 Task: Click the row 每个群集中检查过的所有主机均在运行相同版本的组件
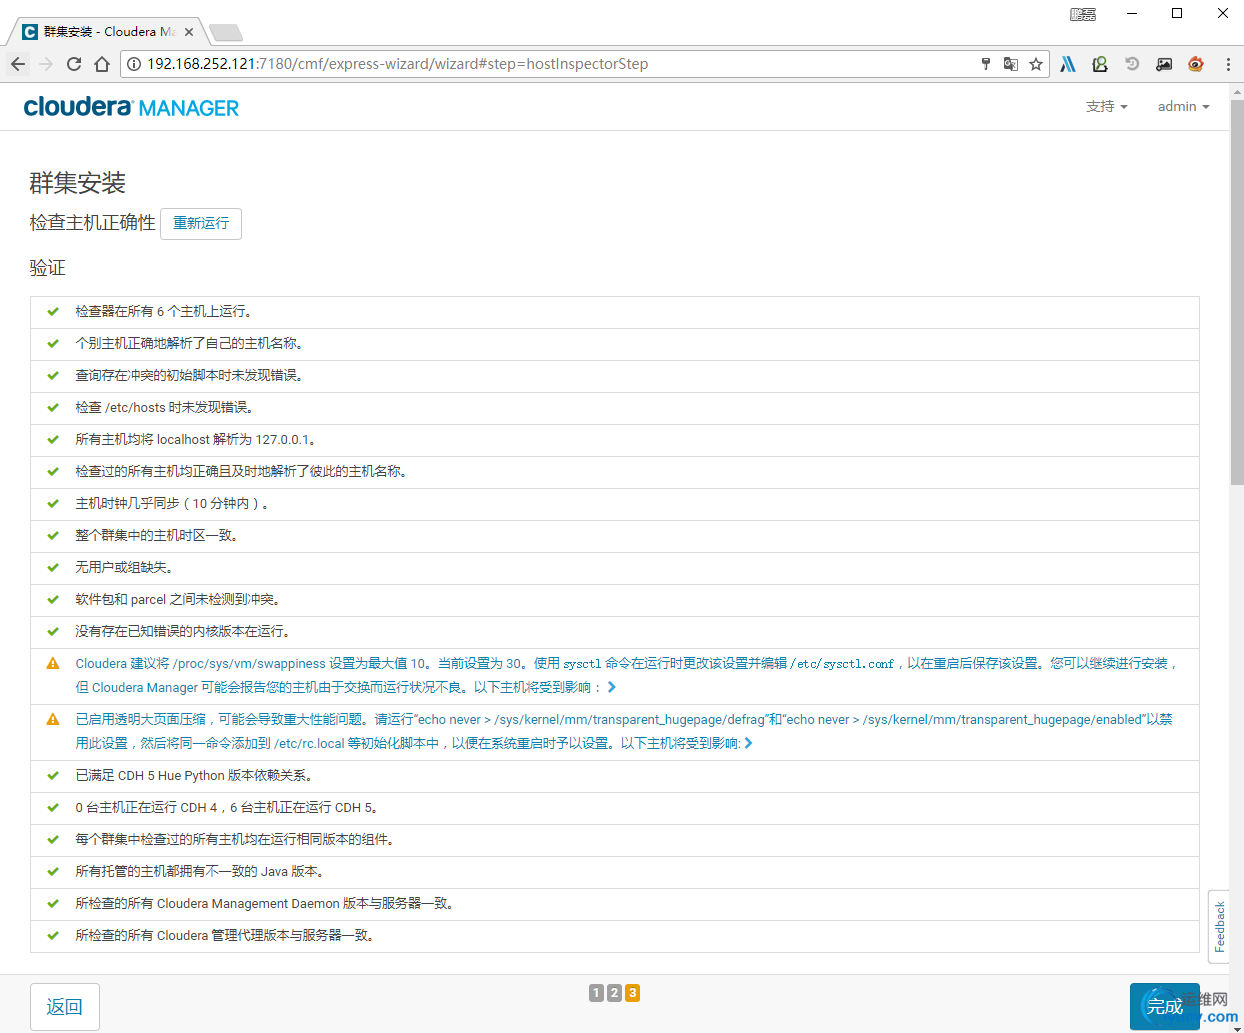coord(615,840)
